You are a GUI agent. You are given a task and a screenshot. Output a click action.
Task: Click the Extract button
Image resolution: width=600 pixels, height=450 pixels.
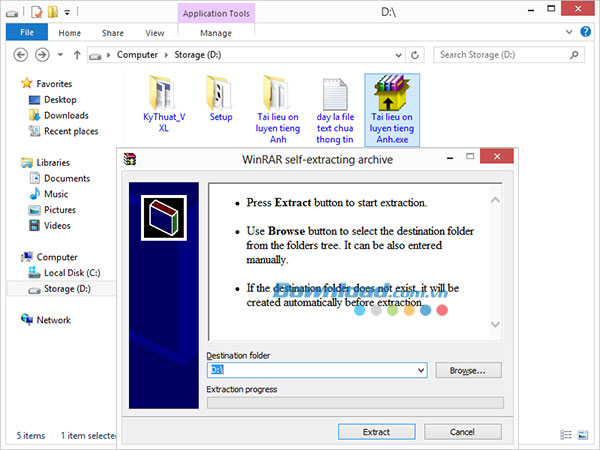[x=376, y=431]
